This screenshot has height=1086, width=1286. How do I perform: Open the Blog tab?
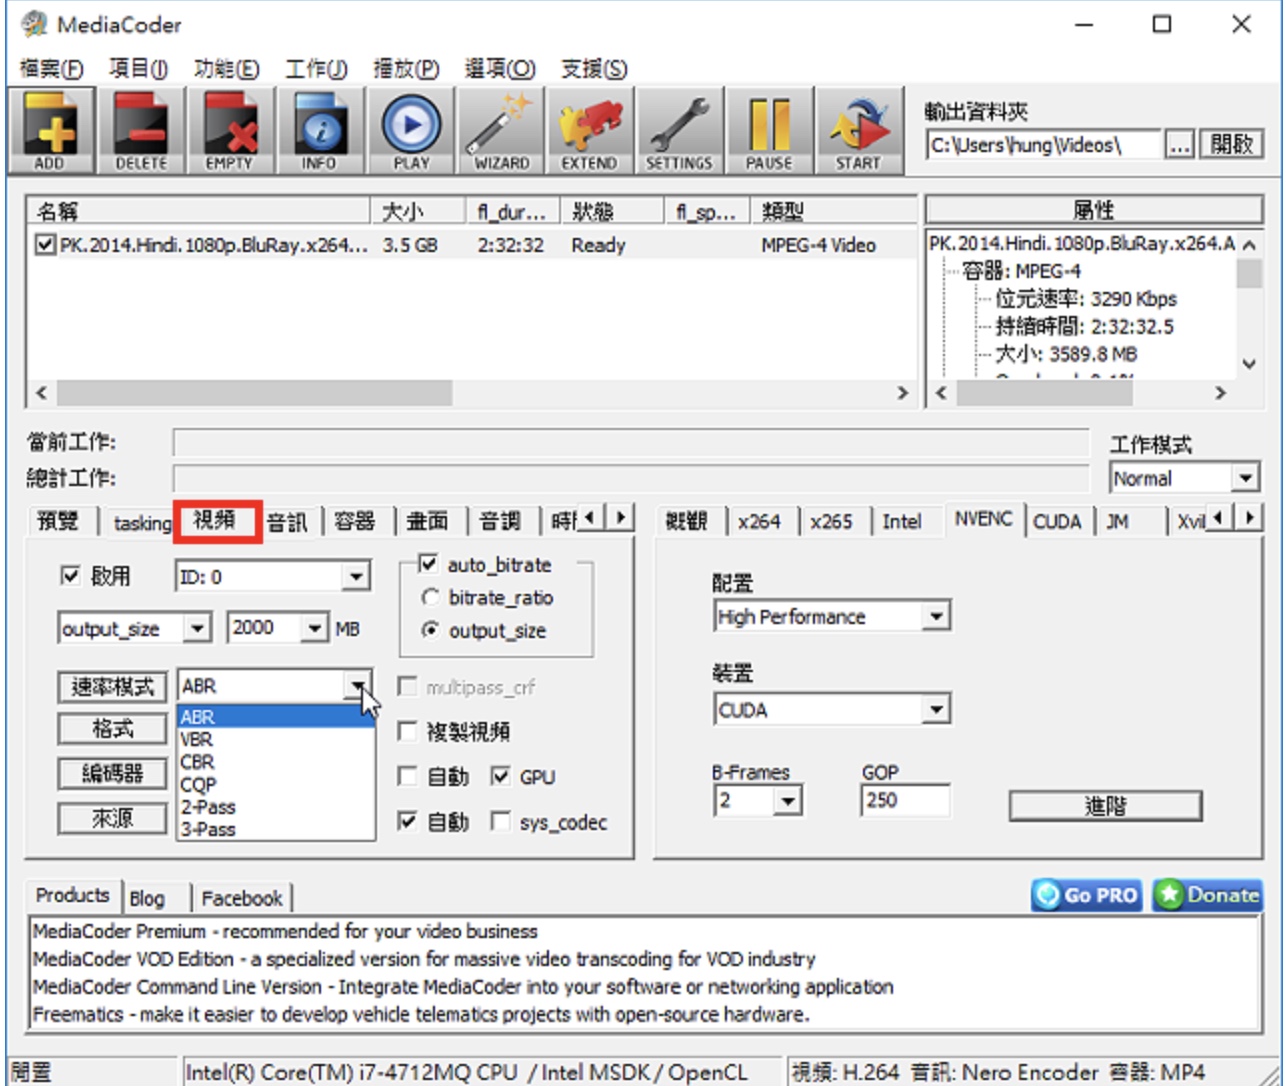click(147, 898)
